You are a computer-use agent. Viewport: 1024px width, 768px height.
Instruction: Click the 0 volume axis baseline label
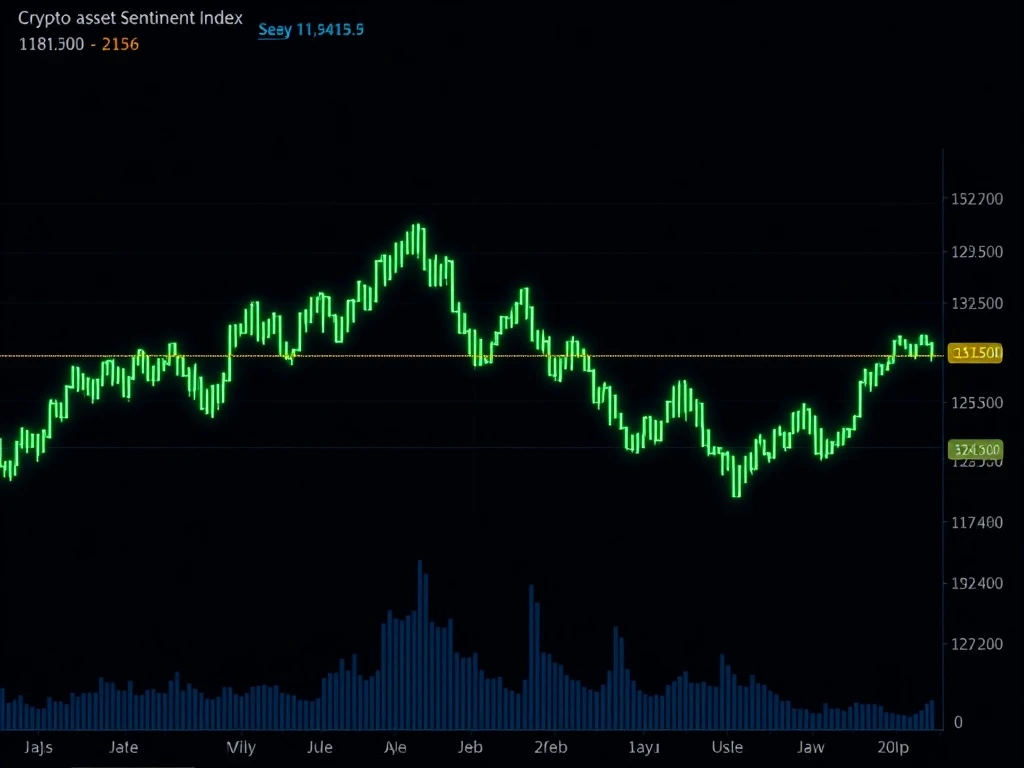[x=958, y=722]
